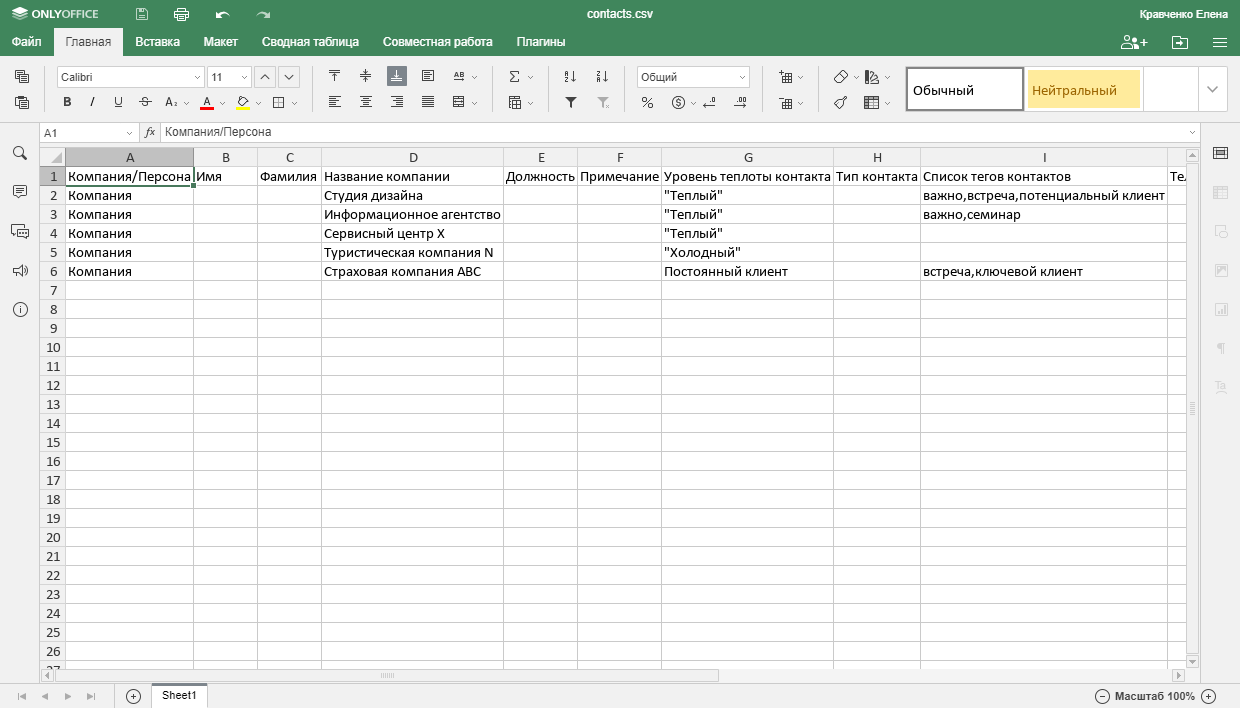
Task: Pick font color red swatch button
Action: pos(207,102)
